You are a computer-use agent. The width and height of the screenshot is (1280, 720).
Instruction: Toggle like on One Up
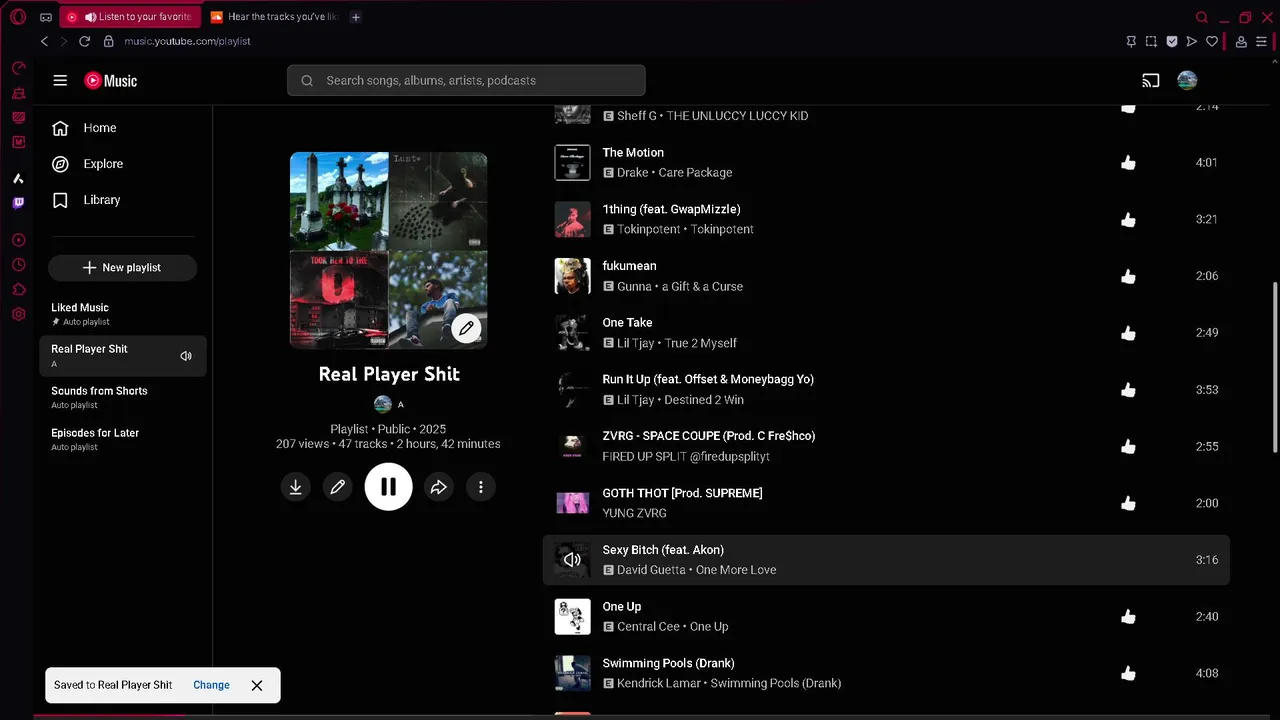(x=1128, y=617)
